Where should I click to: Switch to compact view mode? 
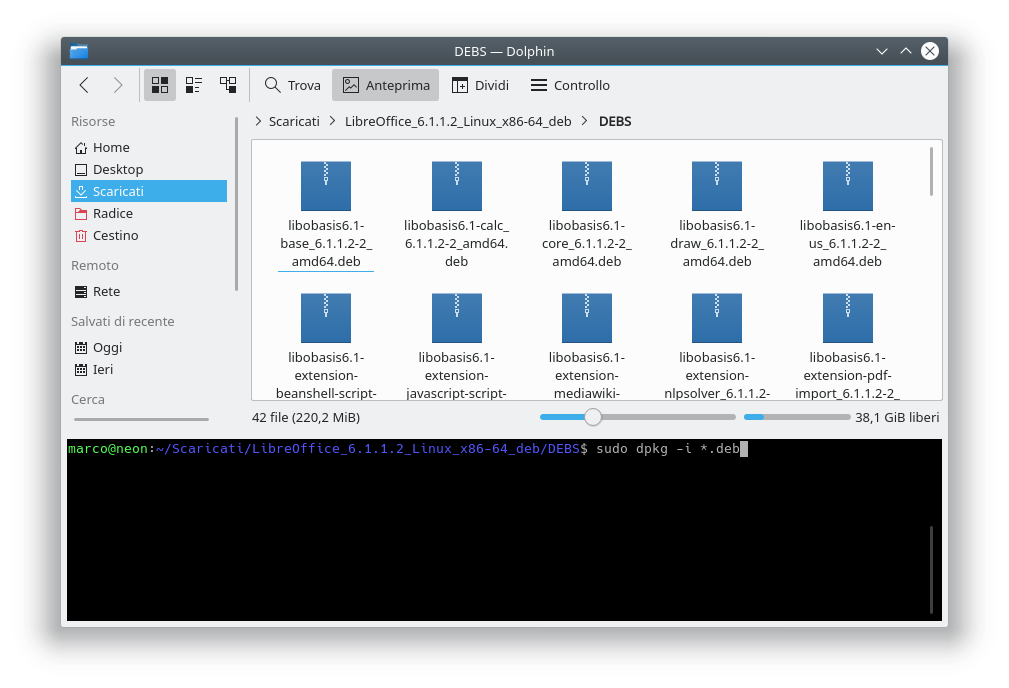pos(194,85)
